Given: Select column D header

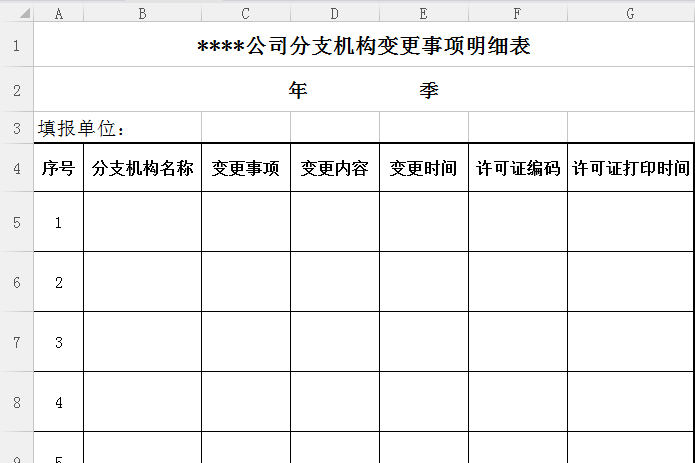Looking at the screenshot, I should [x=335, y=13].
